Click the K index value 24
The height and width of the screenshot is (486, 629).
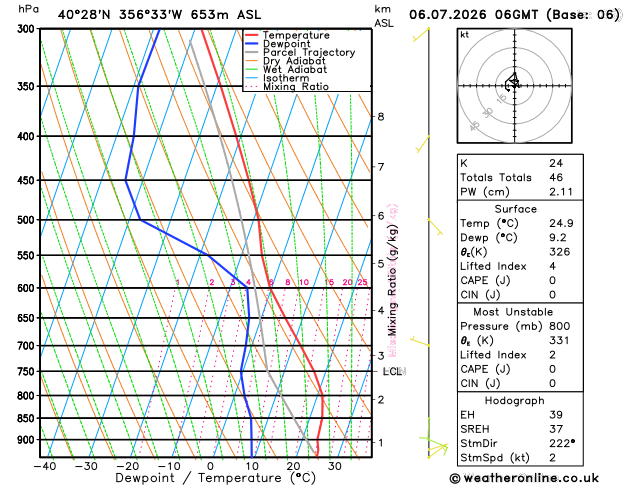tap(556, 163)
